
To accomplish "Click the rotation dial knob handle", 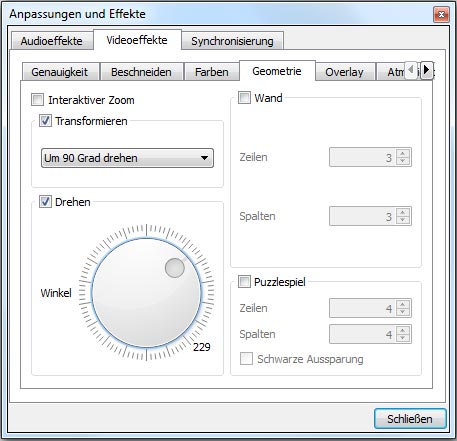I will (175, 268).
